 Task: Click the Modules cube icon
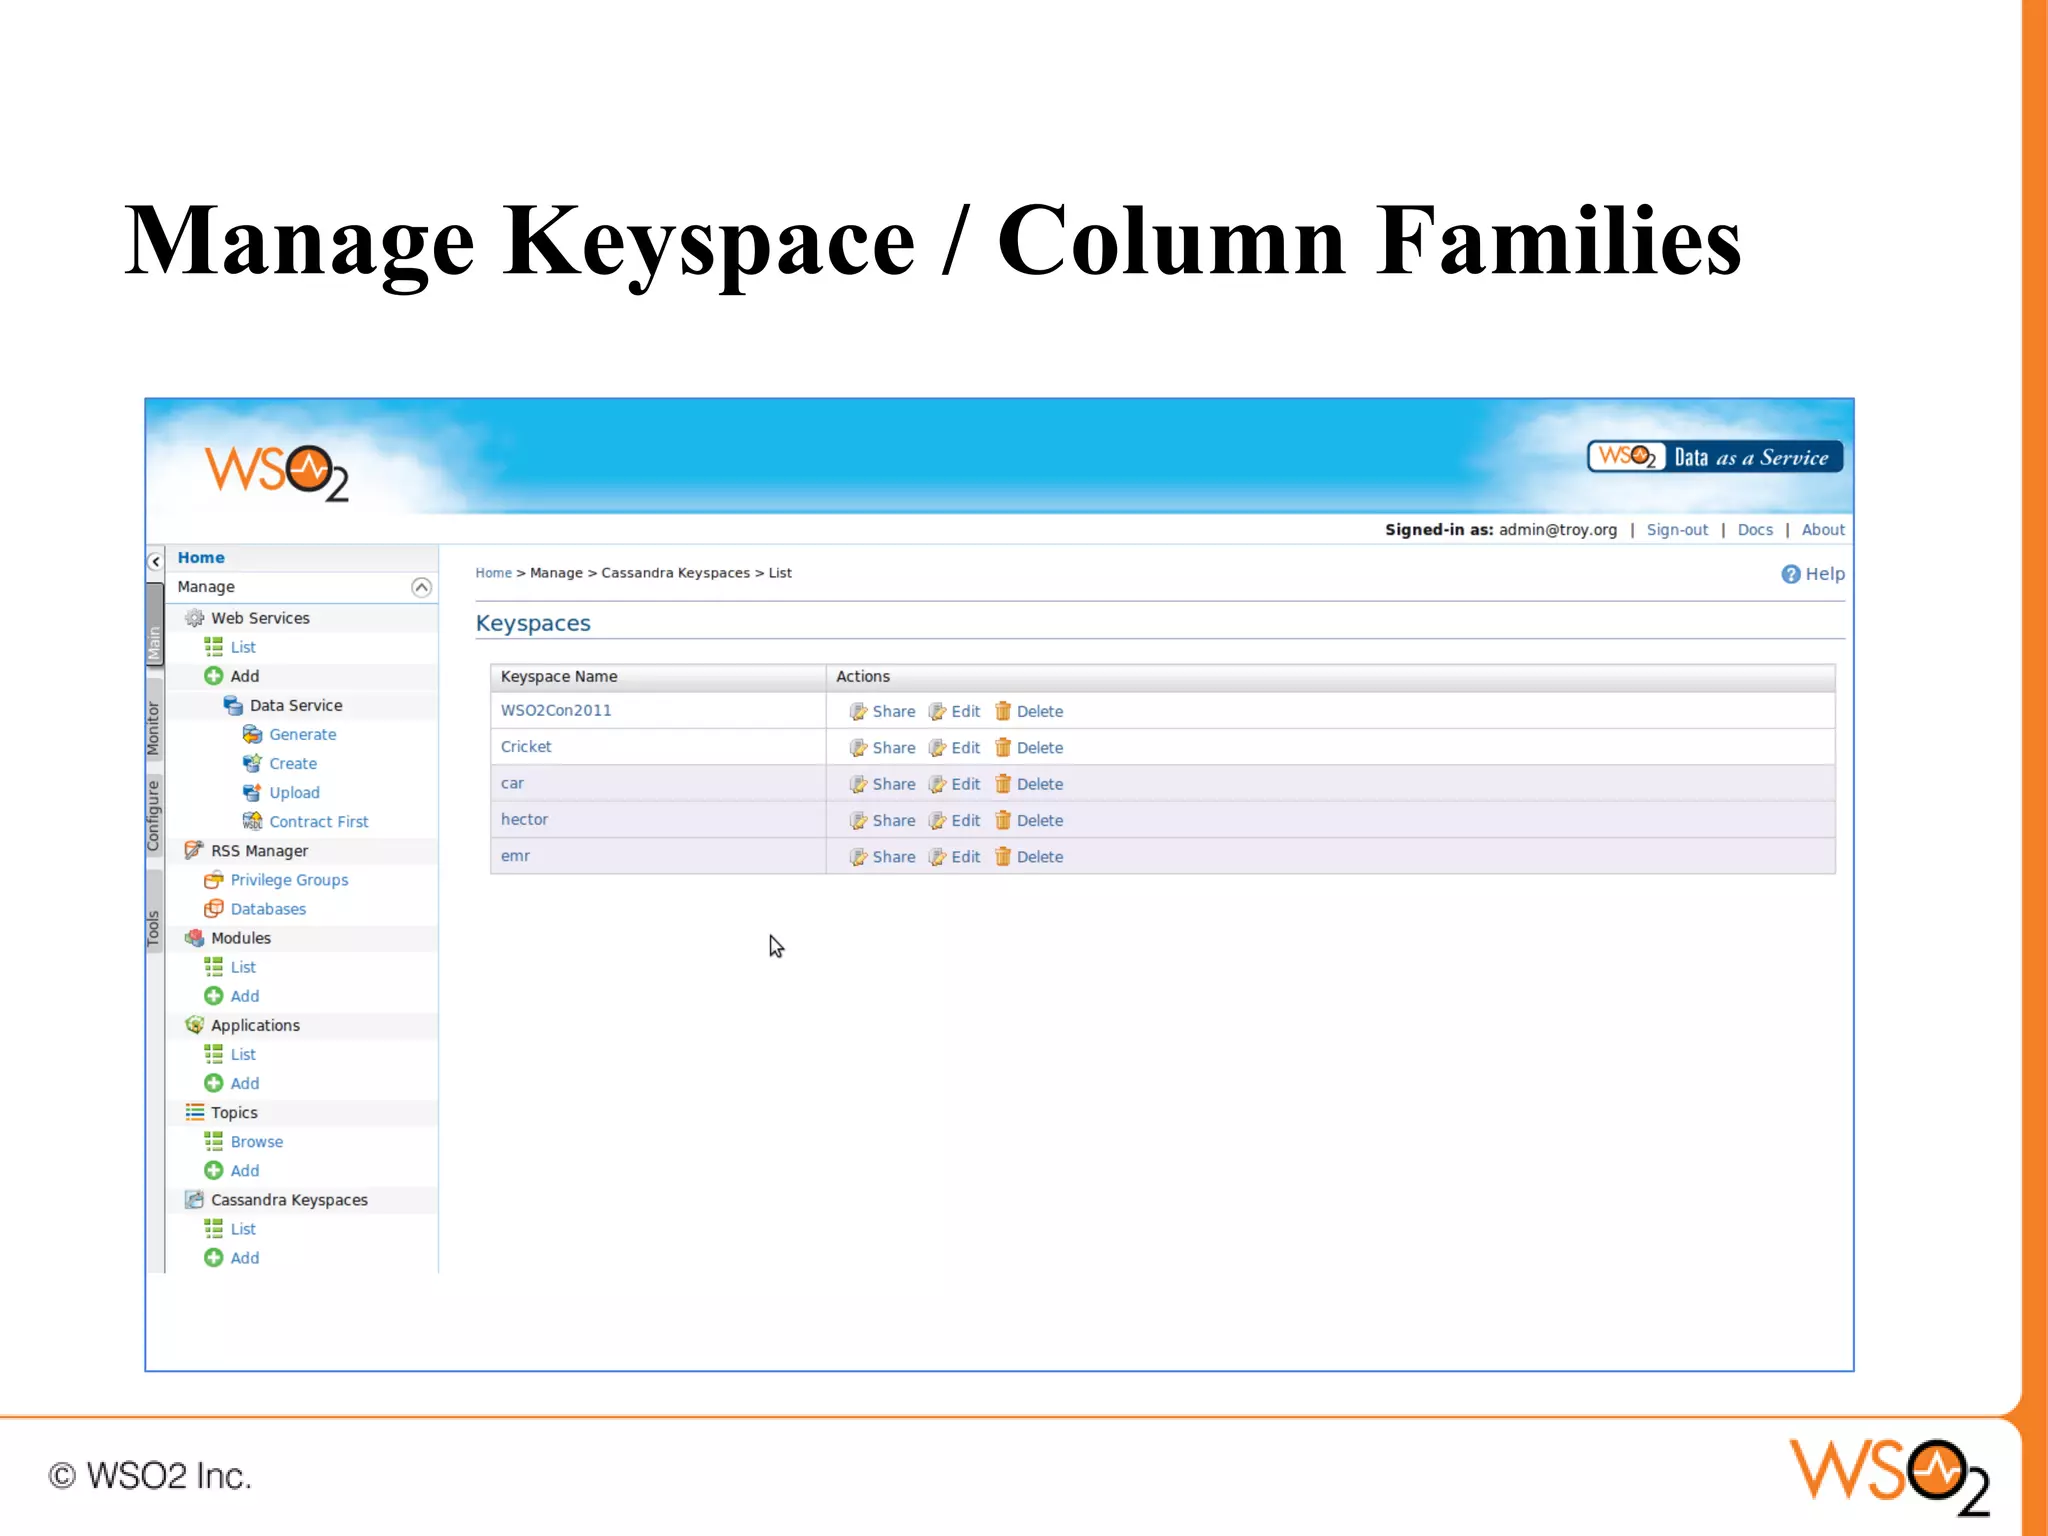click(194, 938)
